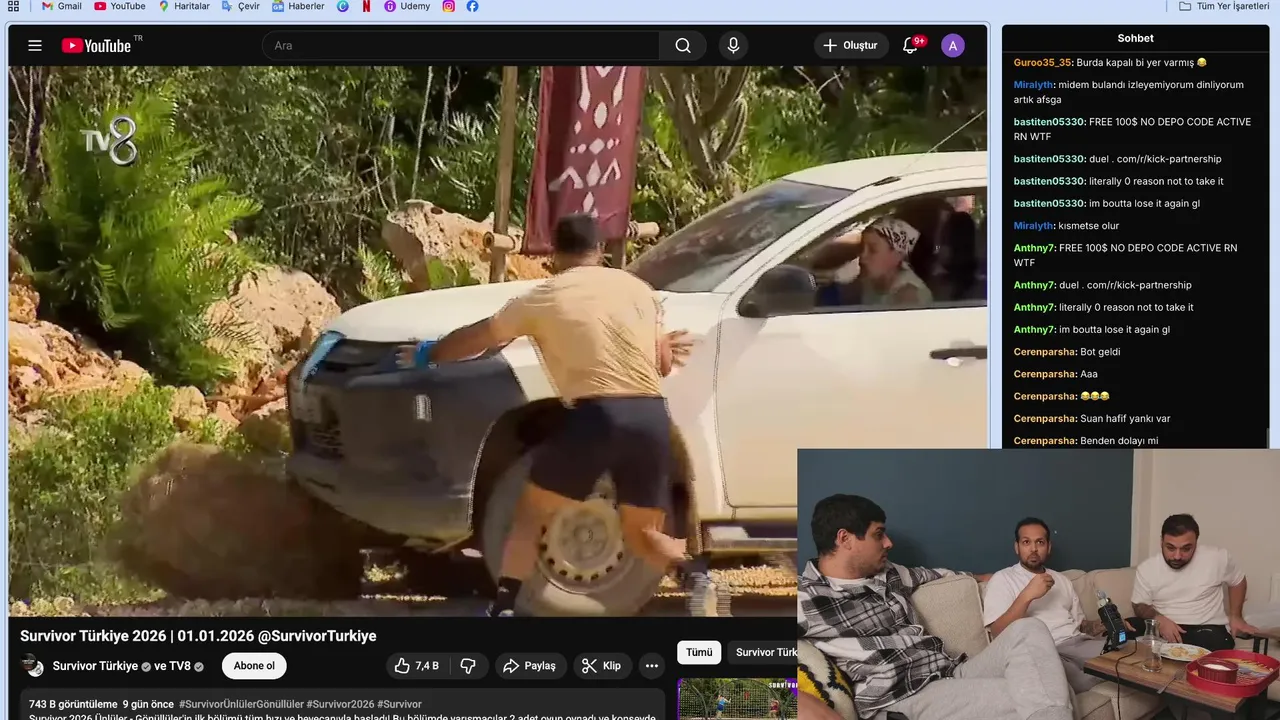1280x720 pixels.
Task: Click the Paylaş share button
Action: point(530,666)
